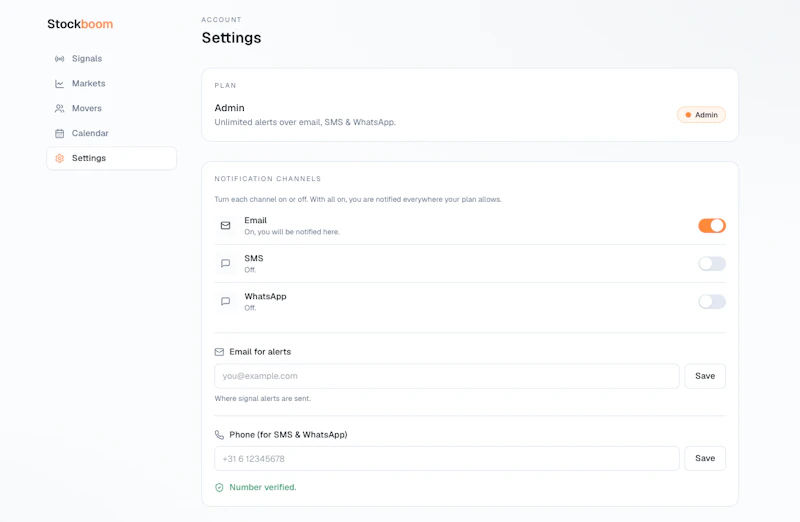
Task: Click the 'Admin' plan name text
Action: (x=230, y=108)
